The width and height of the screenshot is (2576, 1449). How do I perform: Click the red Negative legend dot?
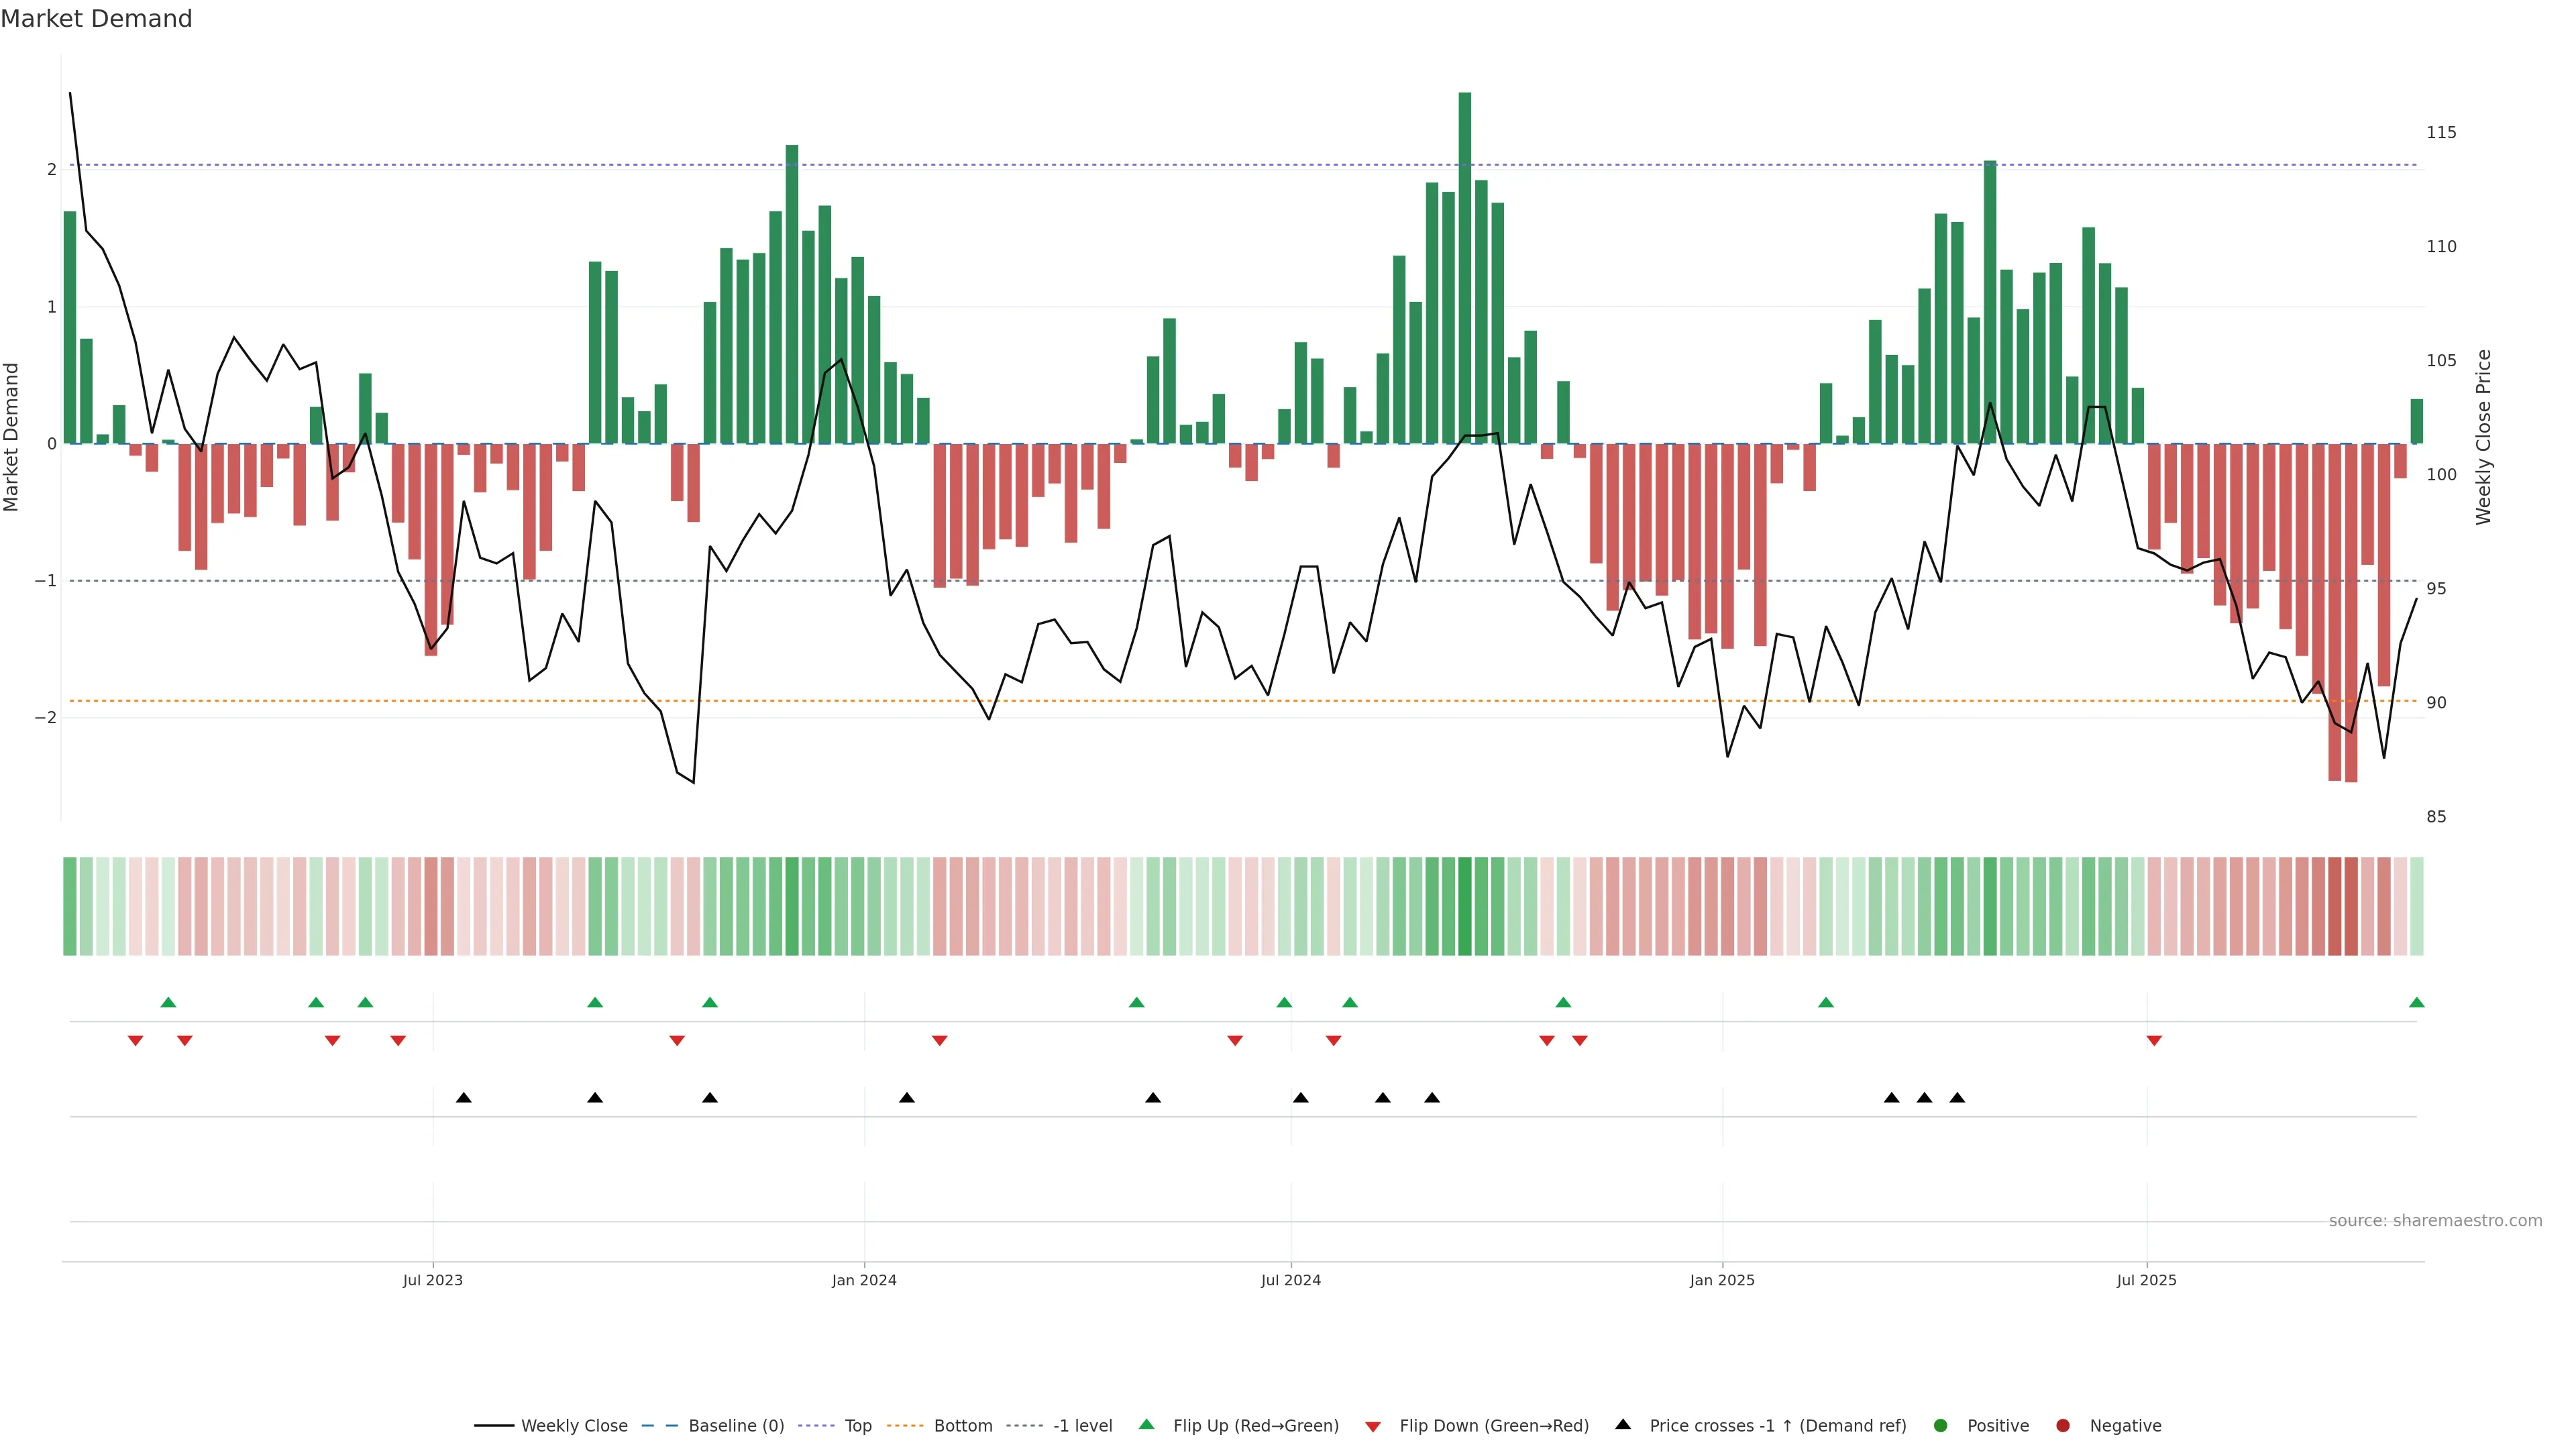point(2062,1425)
